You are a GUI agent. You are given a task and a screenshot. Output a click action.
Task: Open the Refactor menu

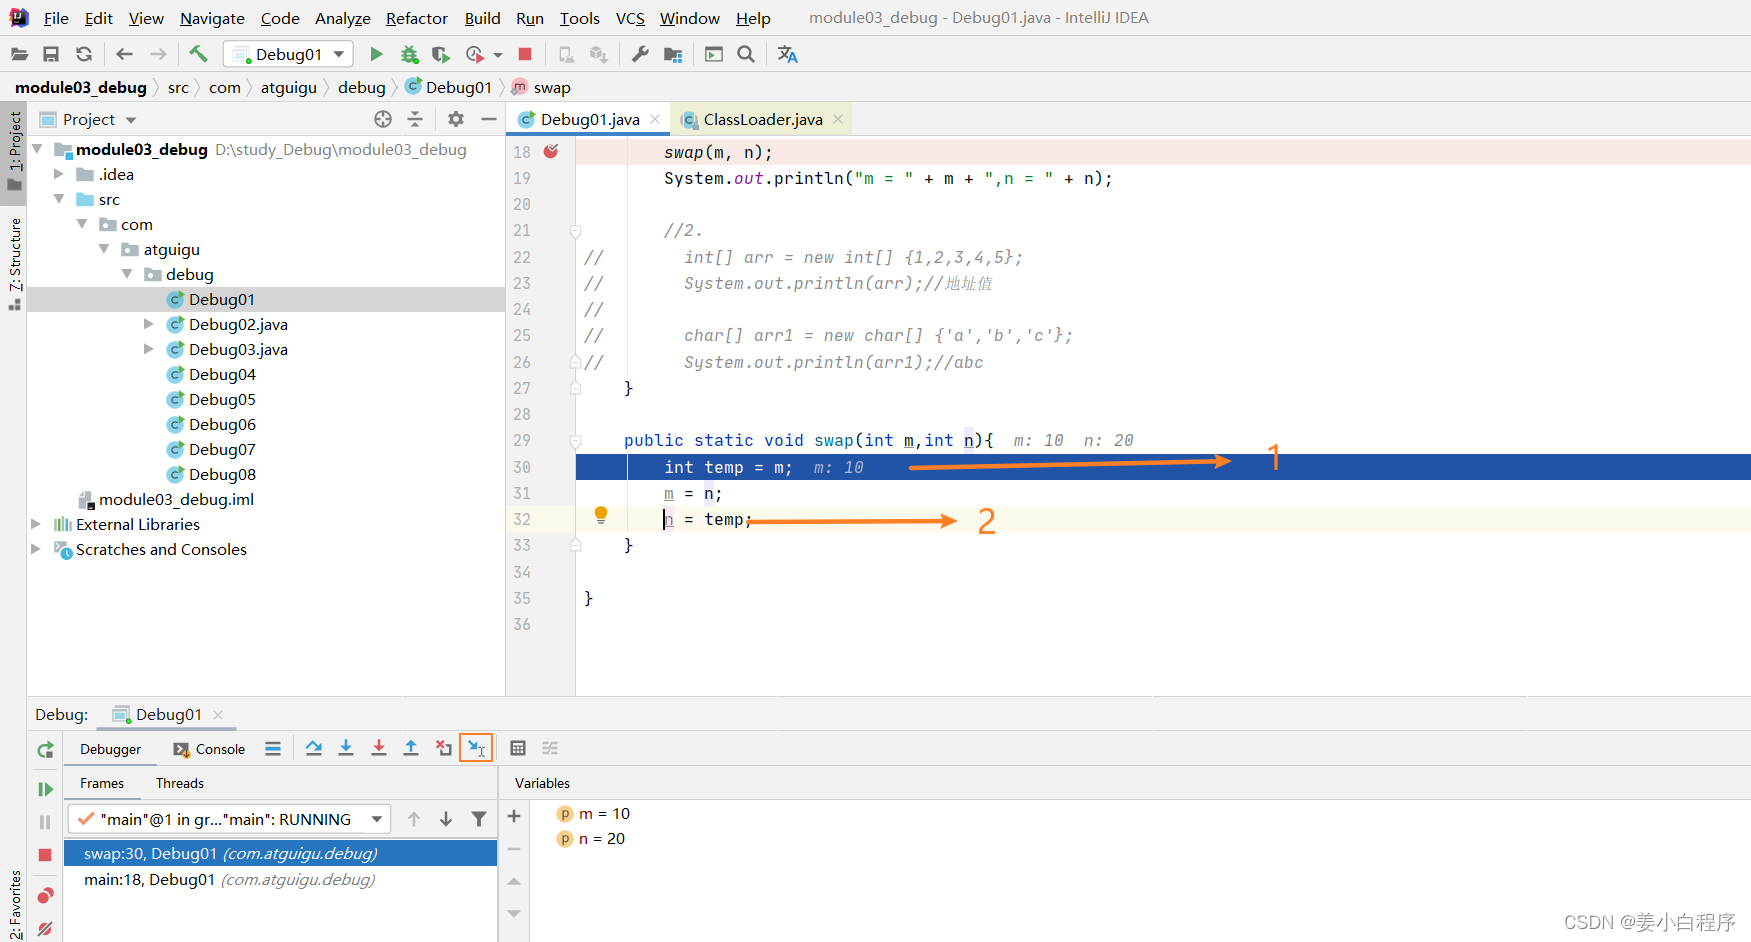[417, 18]
